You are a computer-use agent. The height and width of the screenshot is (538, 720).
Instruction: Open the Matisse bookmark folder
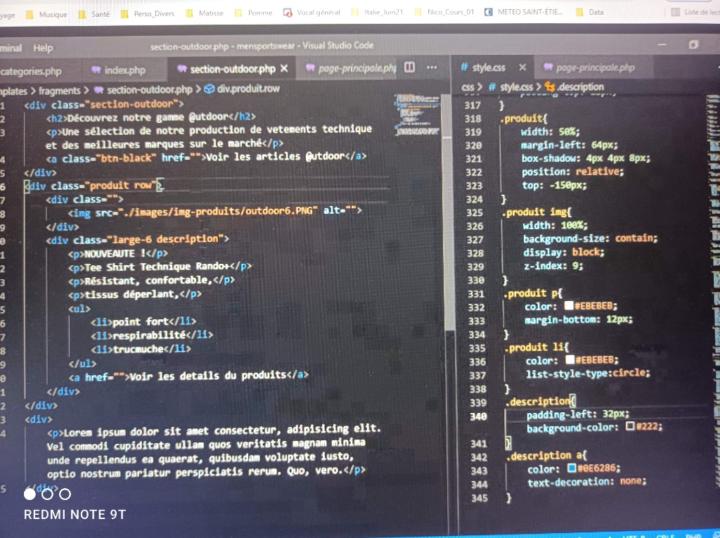pos(205,13)
